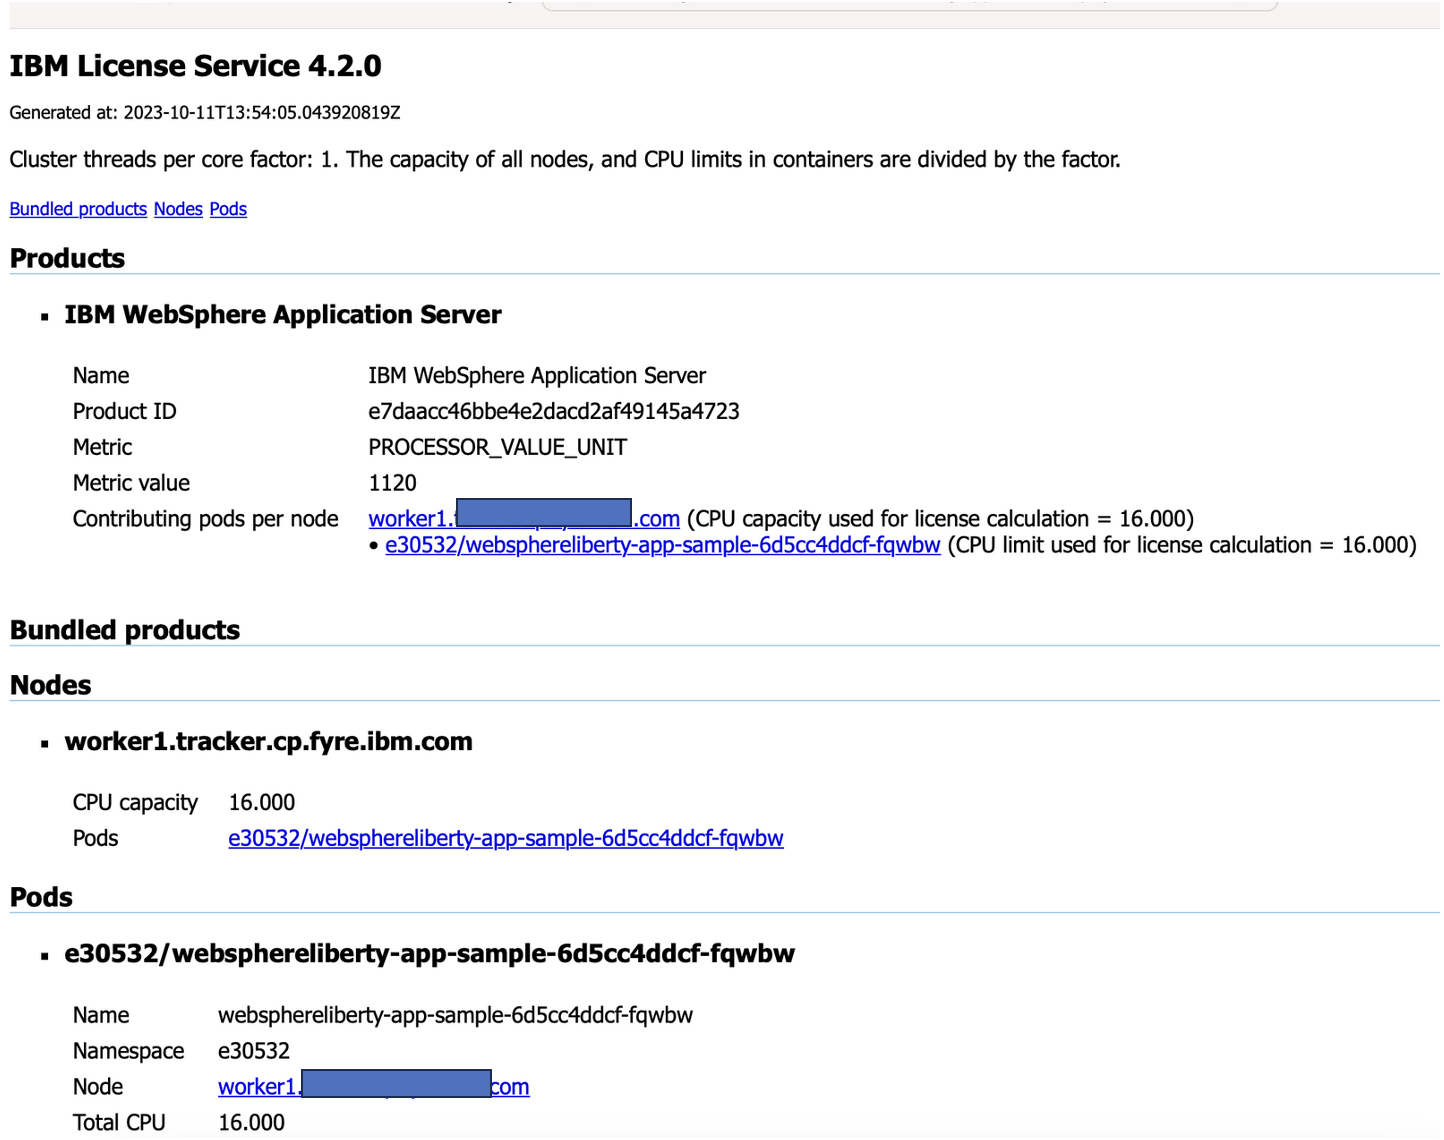Open the websphereliberty-app-sample pod link under Products

pos(662,545)
